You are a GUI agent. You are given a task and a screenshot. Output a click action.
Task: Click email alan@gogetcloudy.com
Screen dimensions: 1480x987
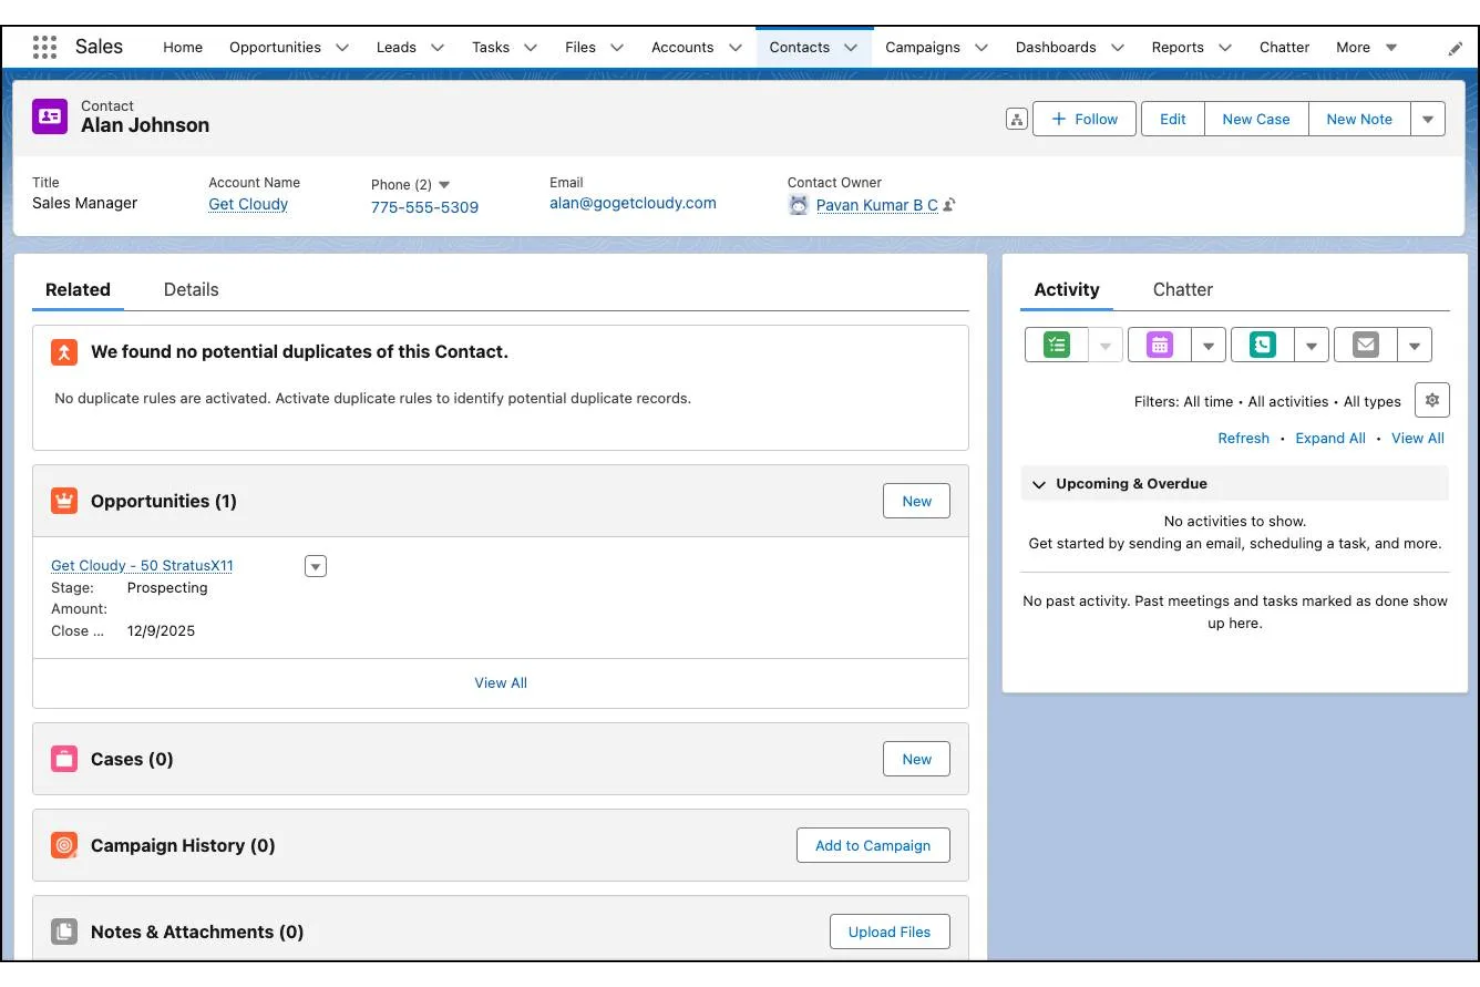pyautogui.click(x=633, y=203)
